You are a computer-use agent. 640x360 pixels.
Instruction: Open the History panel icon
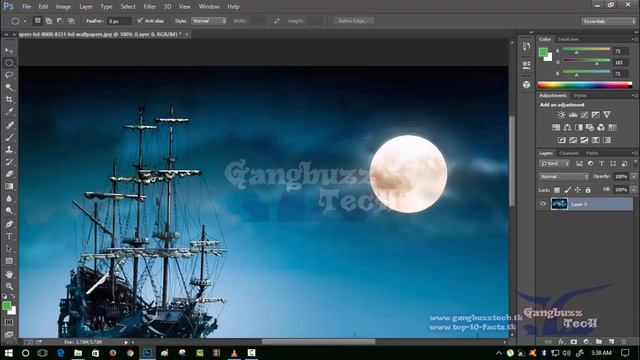[527, 46]
